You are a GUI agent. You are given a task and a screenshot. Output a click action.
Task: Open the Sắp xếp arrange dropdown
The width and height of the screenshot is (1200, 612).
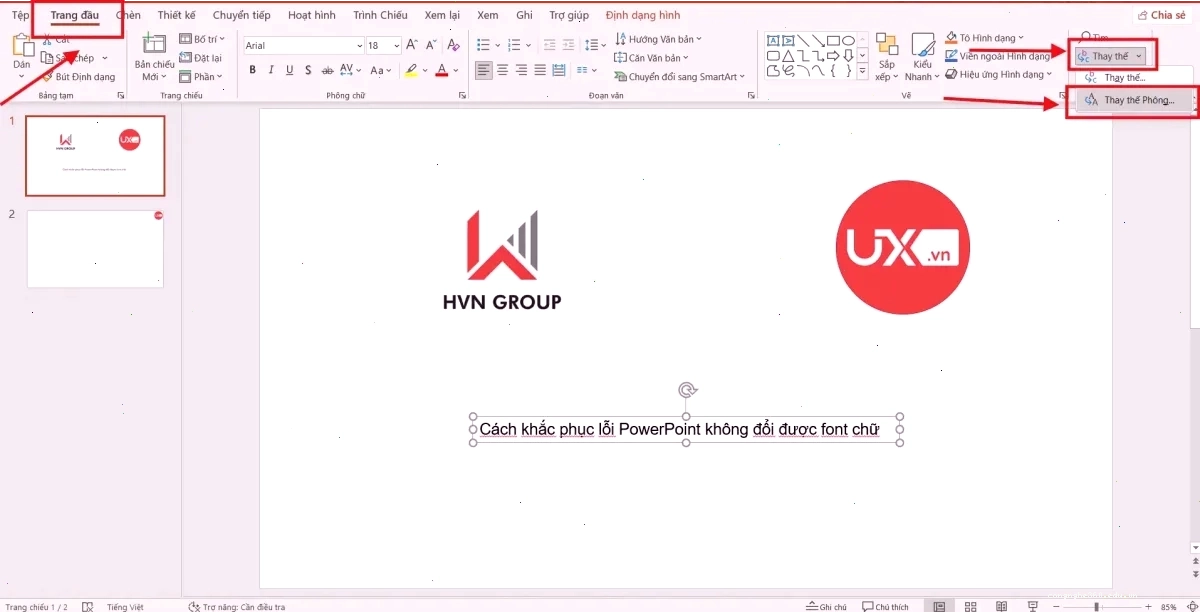point(886,58)
